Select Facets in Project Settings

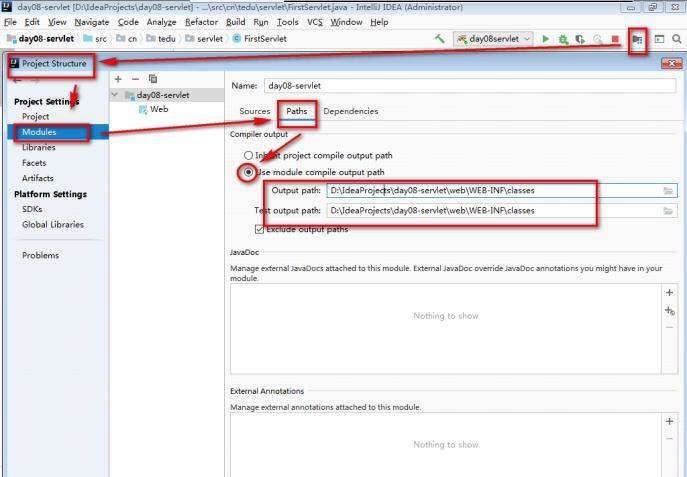[x=34, y=163]
